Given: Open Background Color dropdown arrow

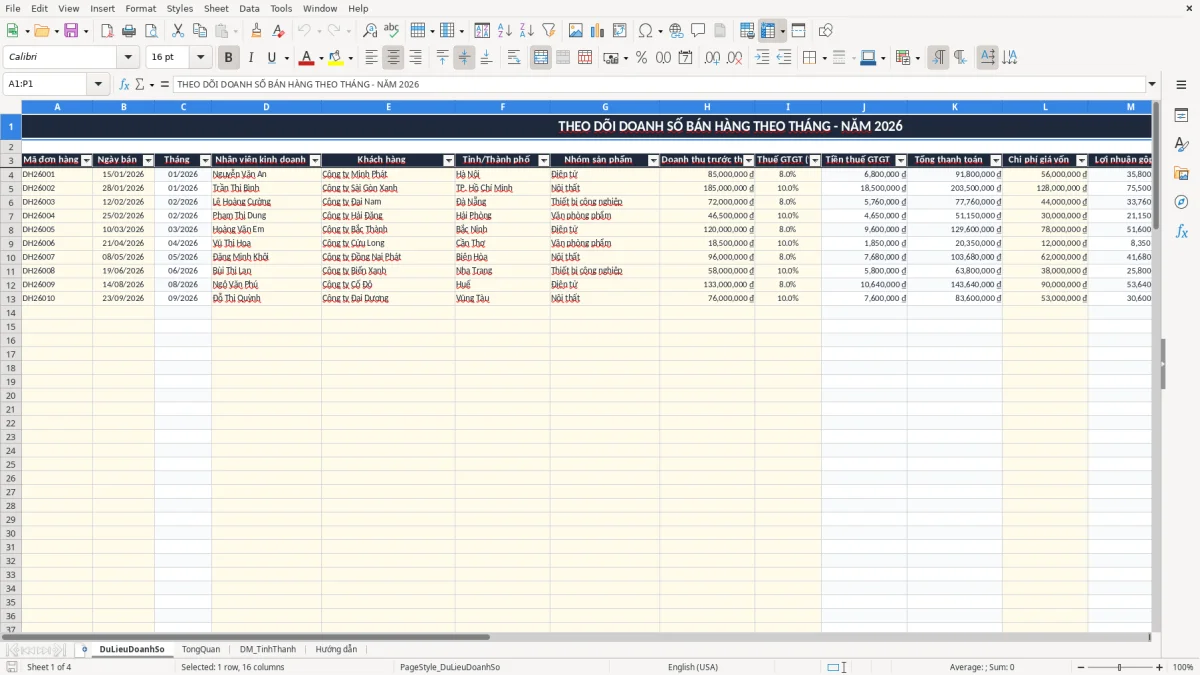Looking at the screenshot, I should pyautogui.click(x=351, y=58).
